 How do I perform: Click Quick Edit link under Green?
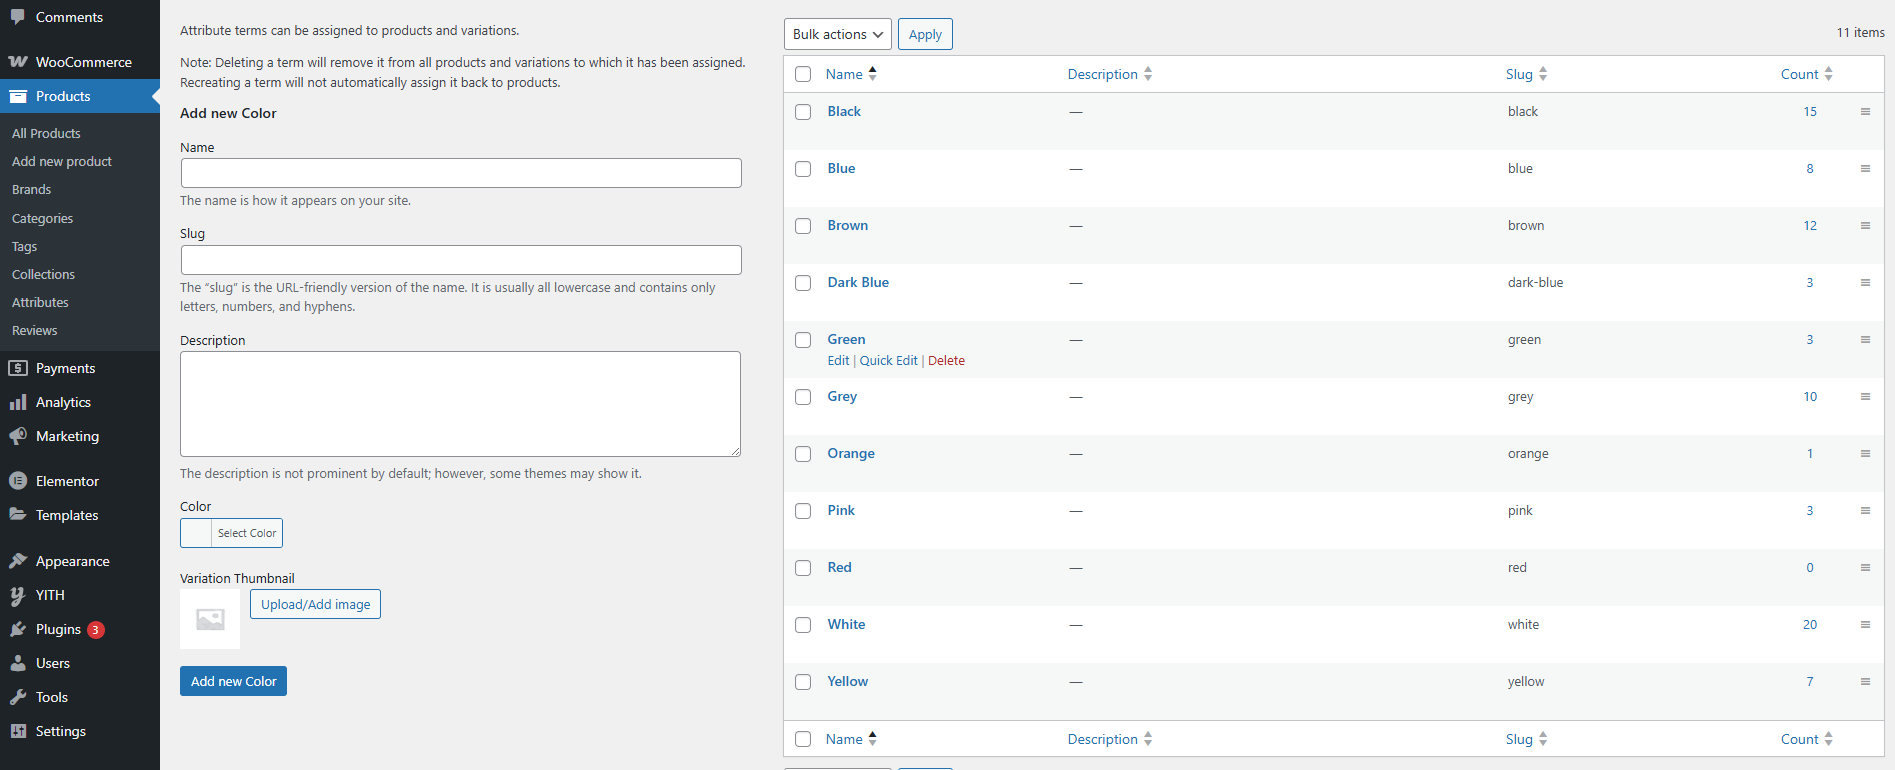[888, 361]
